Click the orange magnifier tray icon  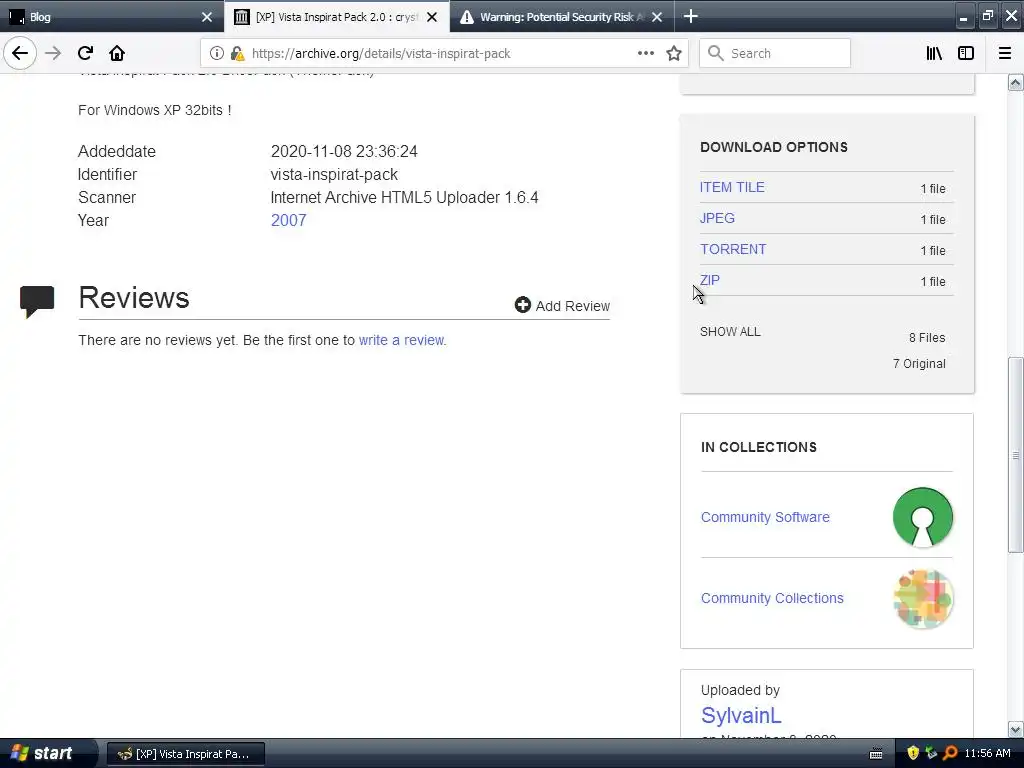click(x=950, y=753)
